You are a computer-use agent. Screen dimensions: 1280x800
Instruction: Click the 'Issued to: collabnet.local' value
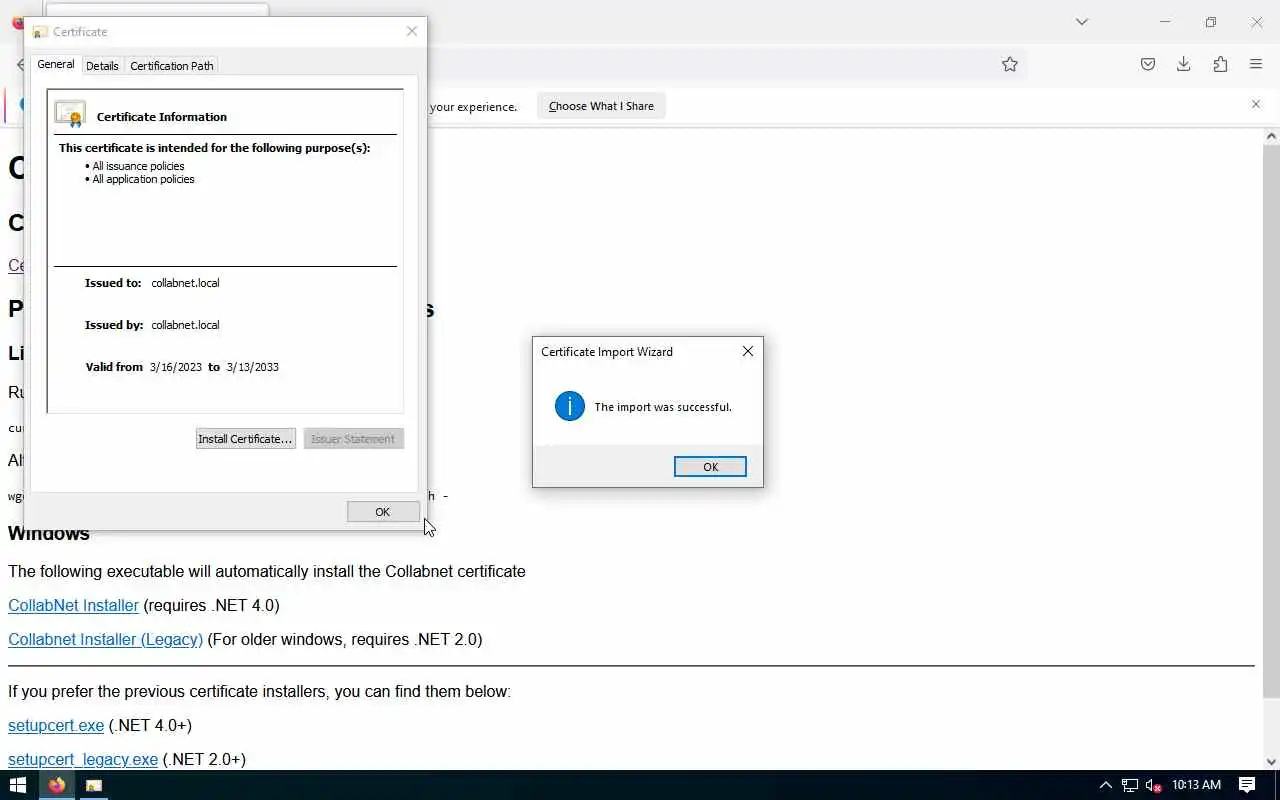tap(185, 283)
